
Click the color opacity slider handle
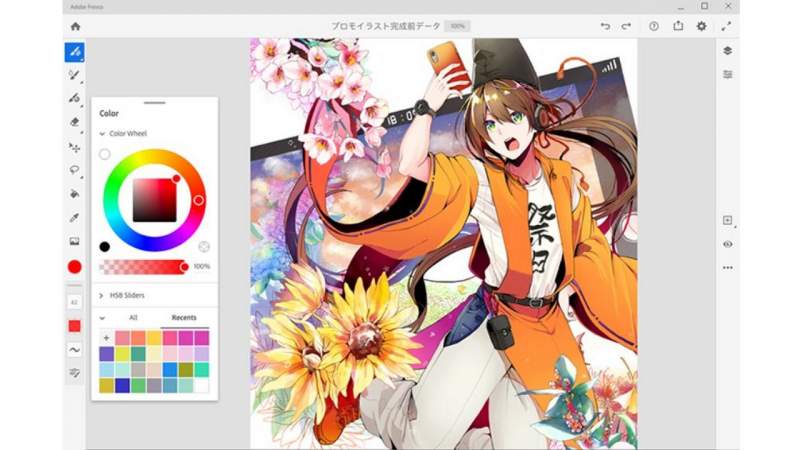click(x=184, y=267)
